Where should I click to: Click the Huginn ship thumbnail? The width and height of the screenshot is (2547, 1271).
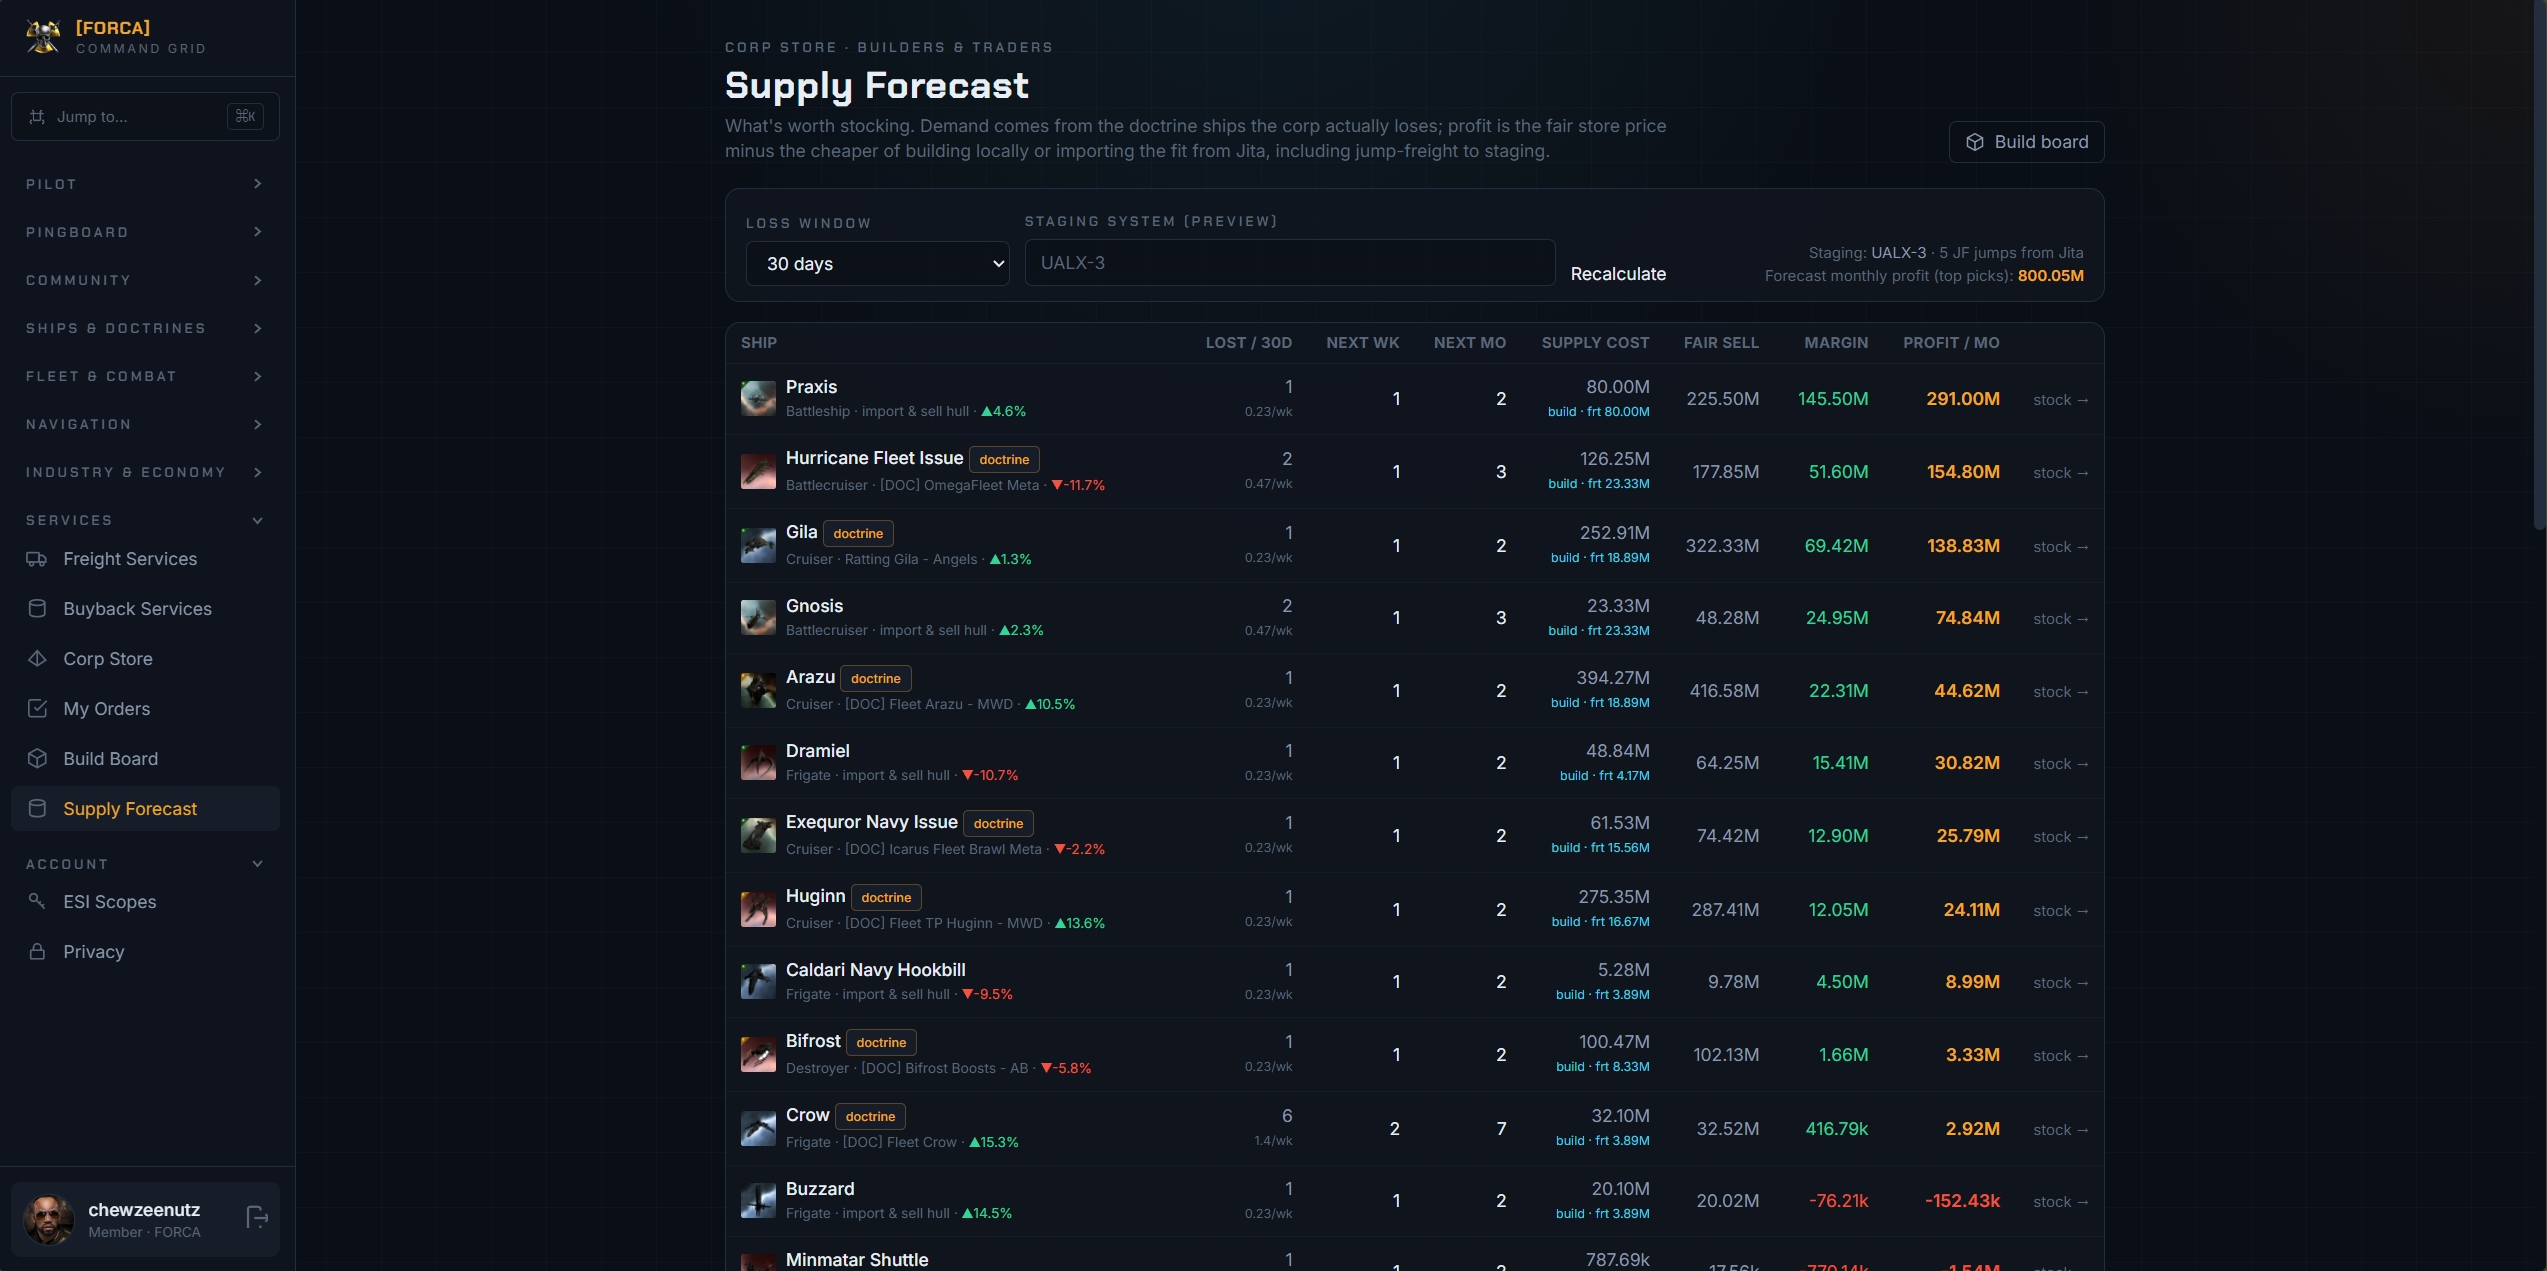tap(758, 909)
